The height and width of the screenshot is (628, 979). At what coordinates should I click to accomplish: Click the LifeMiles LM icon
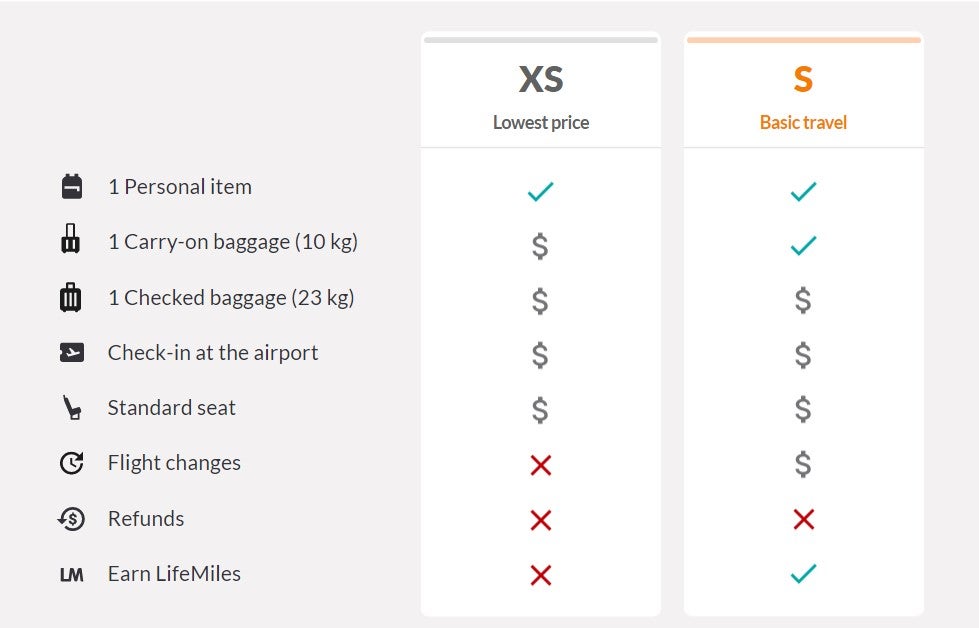coord(71,574)
